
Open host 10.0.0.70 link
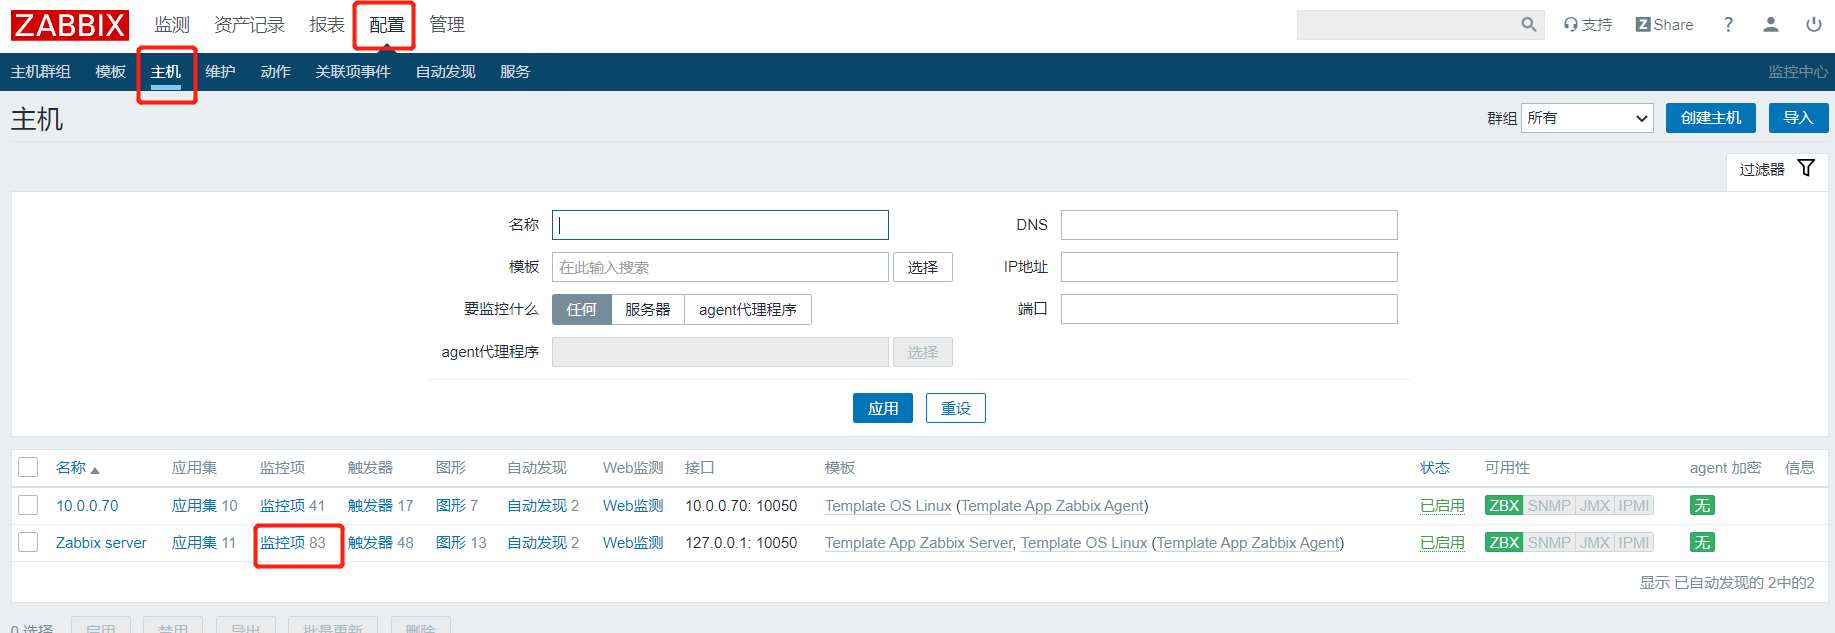[87, 506]
